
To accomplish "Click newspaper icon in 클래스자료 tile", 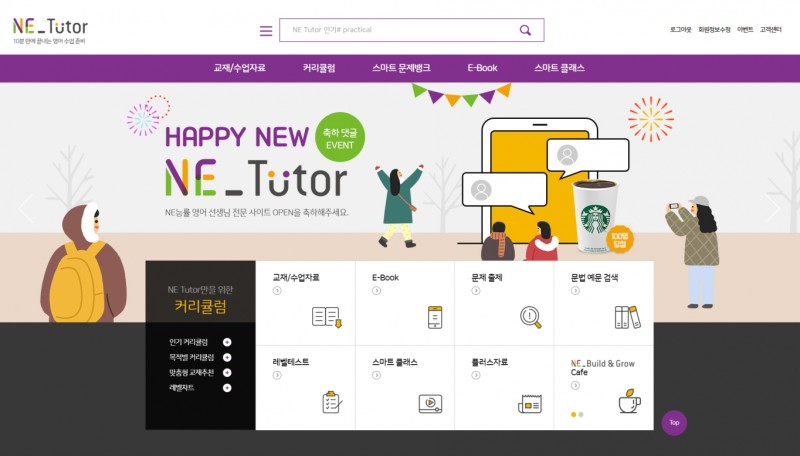I will tap(530, 403).
